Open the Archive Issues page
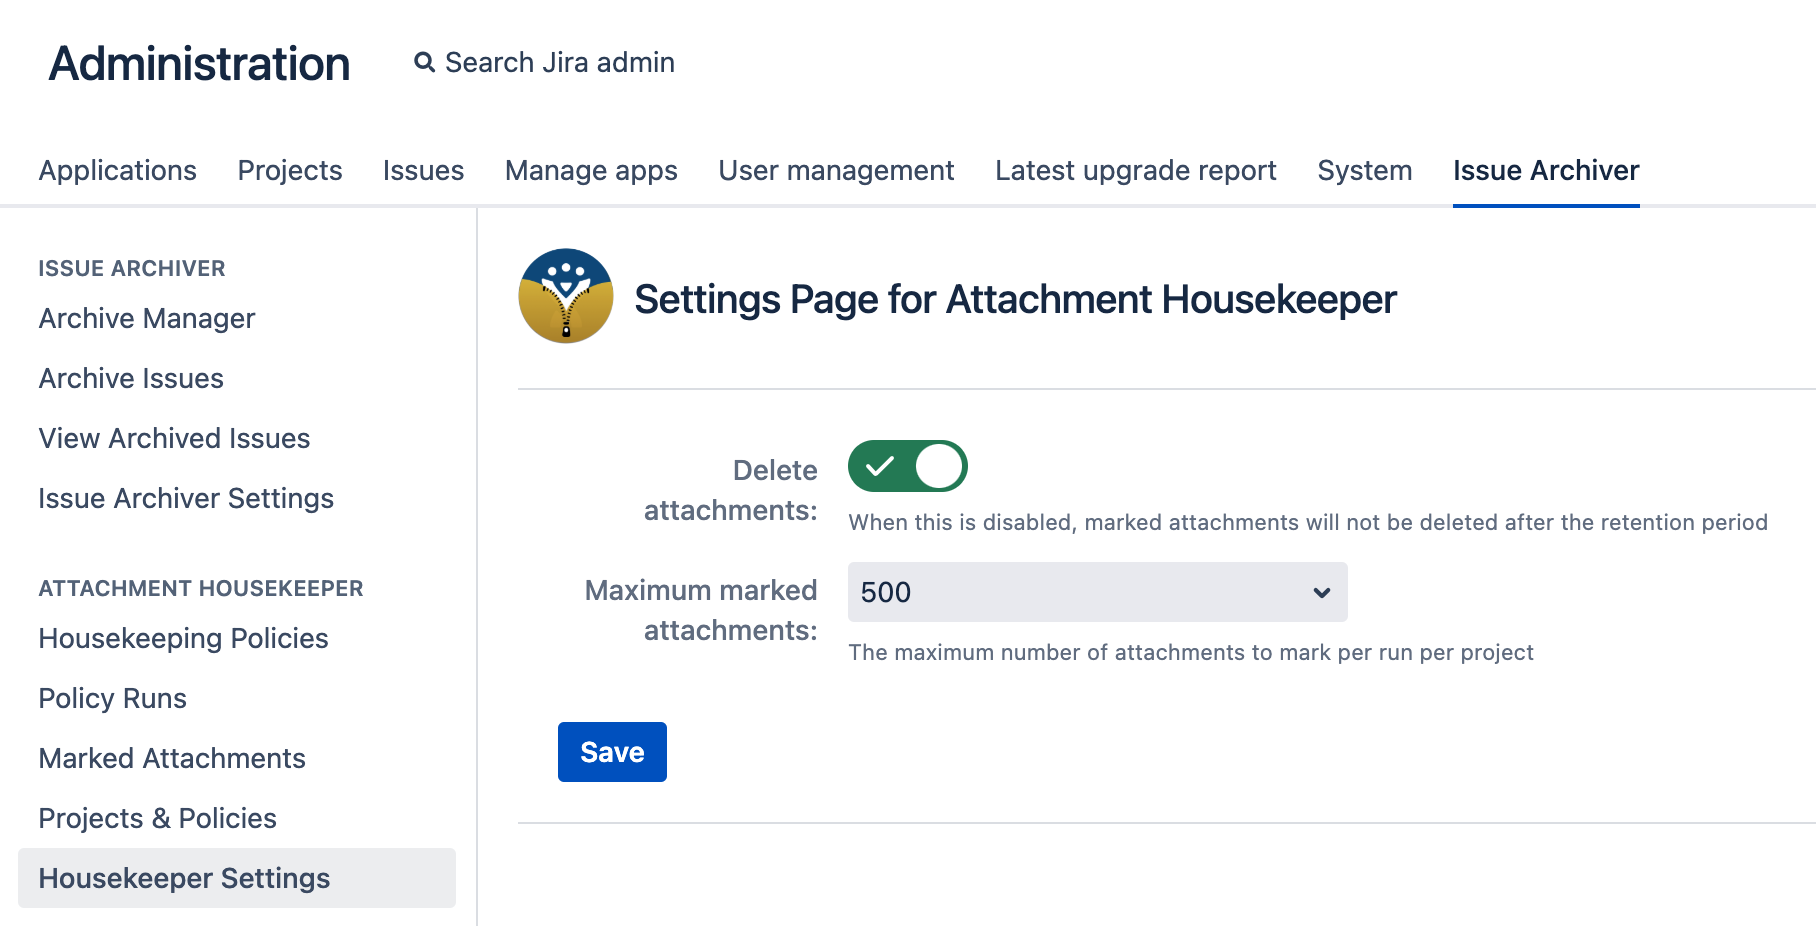The image size is (1816, 926). [x=130, y=378]
